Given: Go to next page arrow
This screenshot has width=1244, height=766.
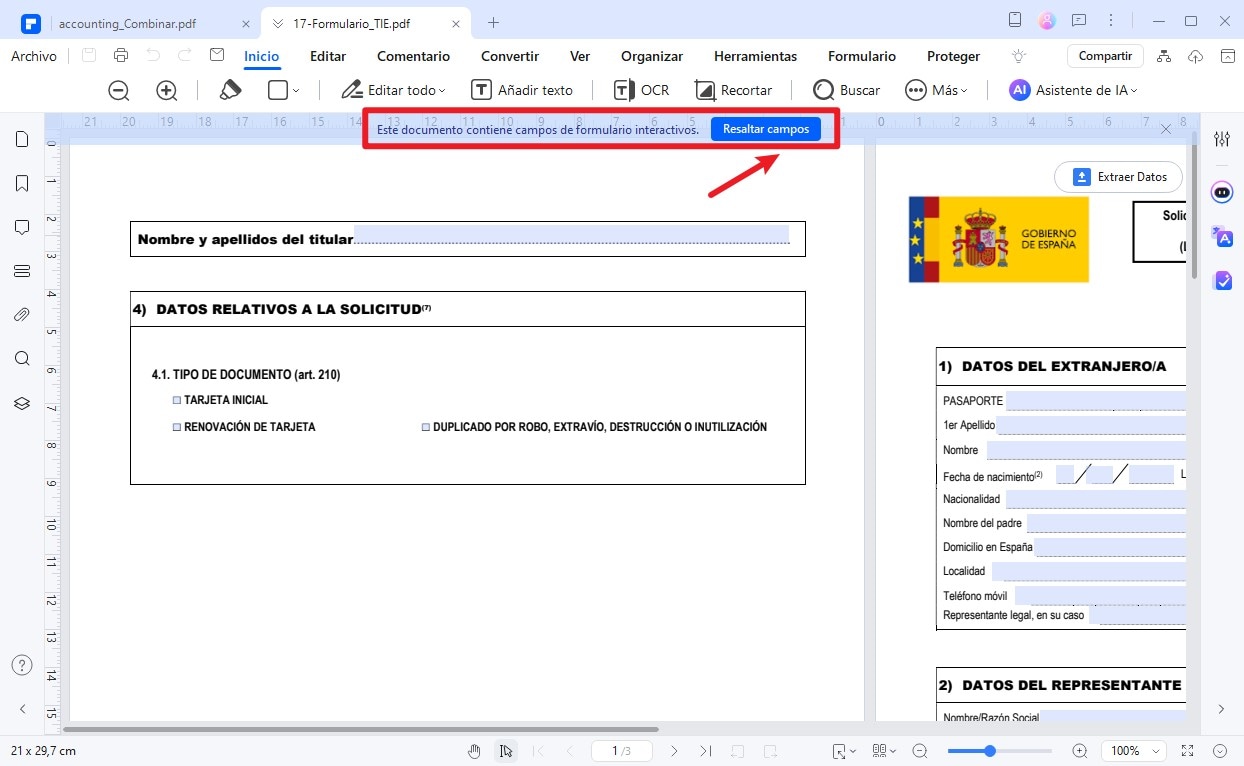Looking at the screenshot, I should 674,750.
